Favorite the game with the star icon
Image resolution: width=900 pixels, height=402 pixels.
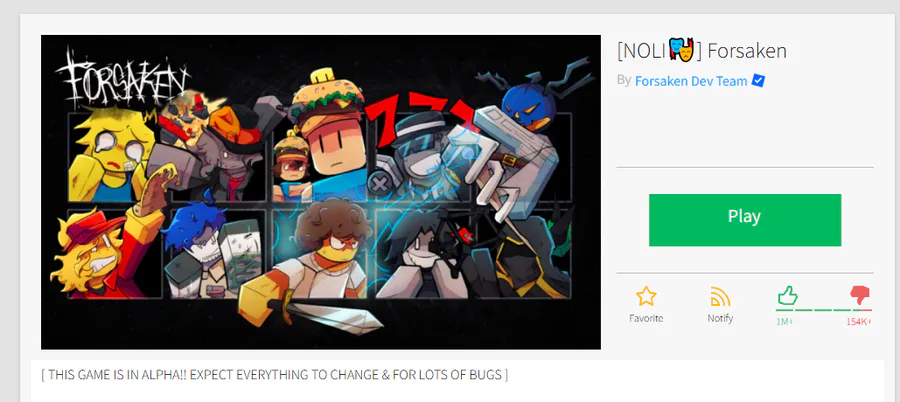point(646,296)
